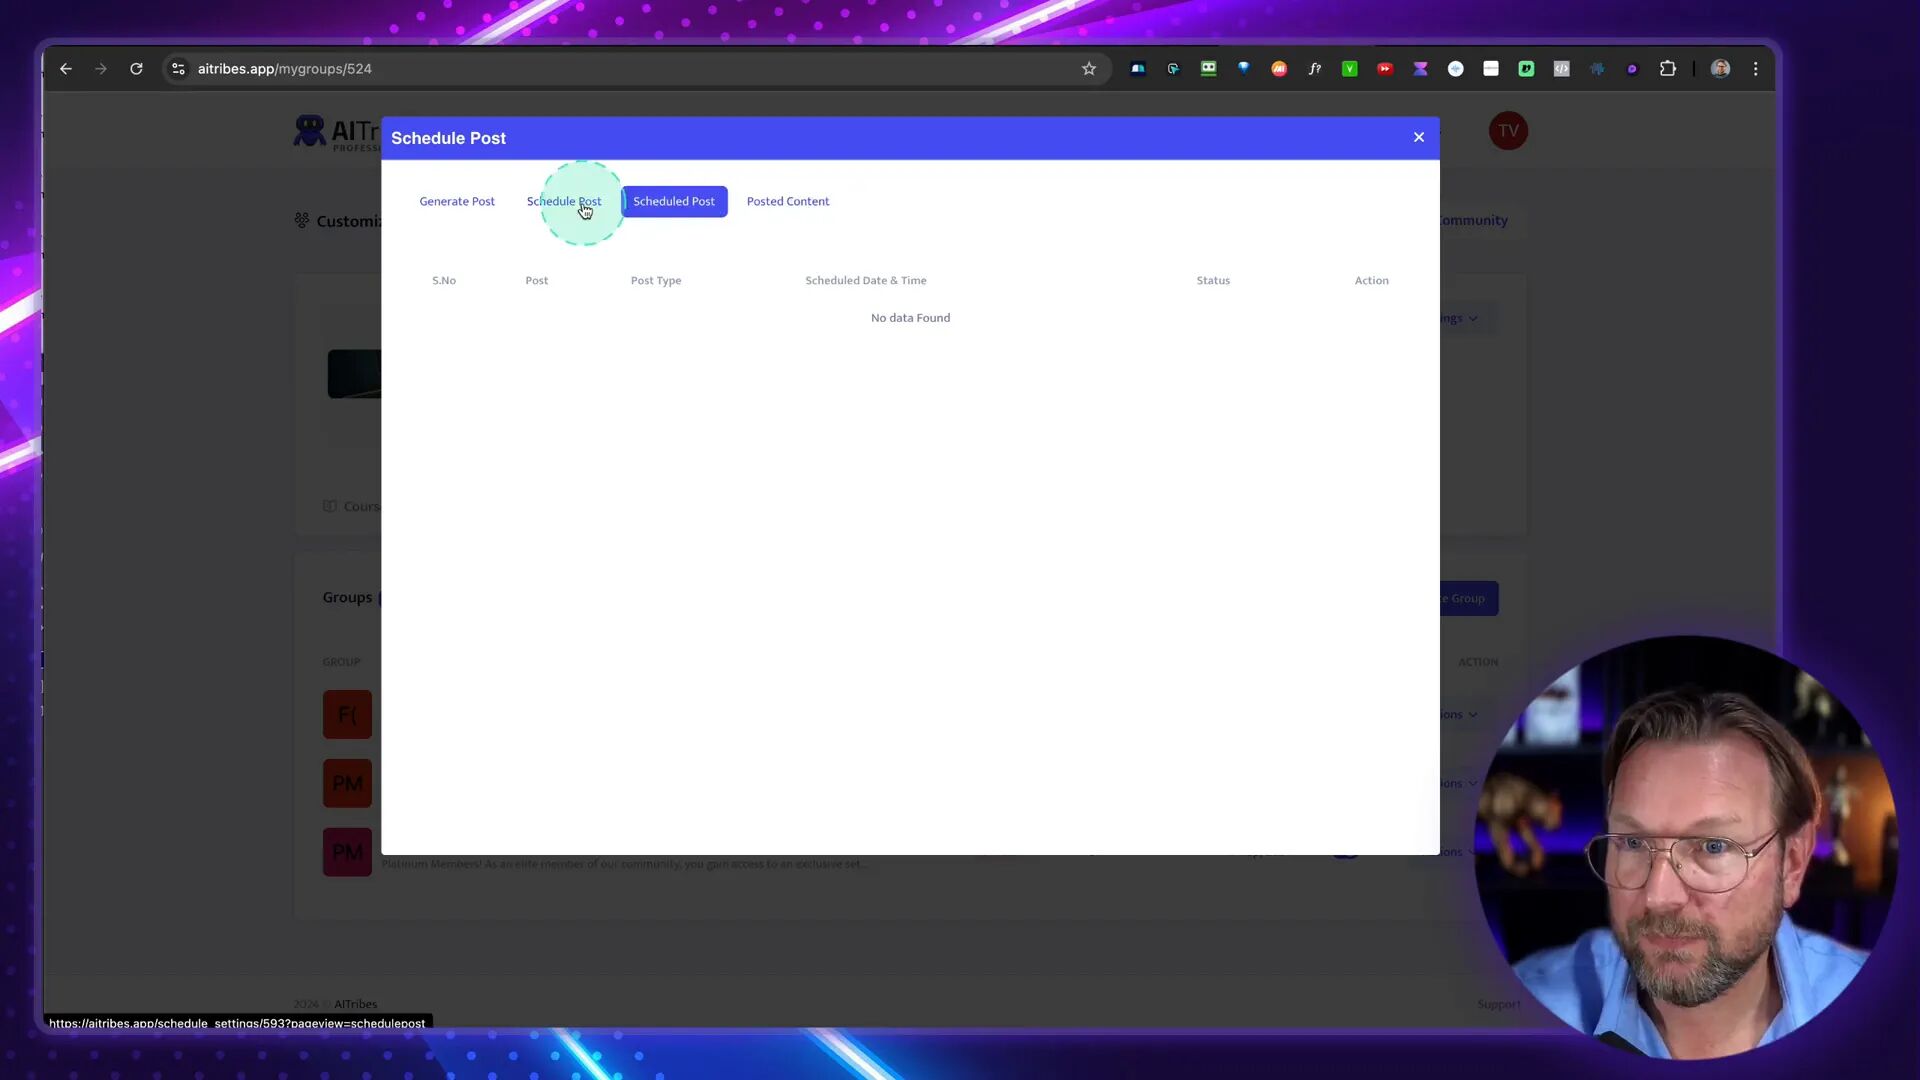Click the Generate Post tab
Image resolution: width=1920 pixels, height=1080 pixels.
pos(458,200)
